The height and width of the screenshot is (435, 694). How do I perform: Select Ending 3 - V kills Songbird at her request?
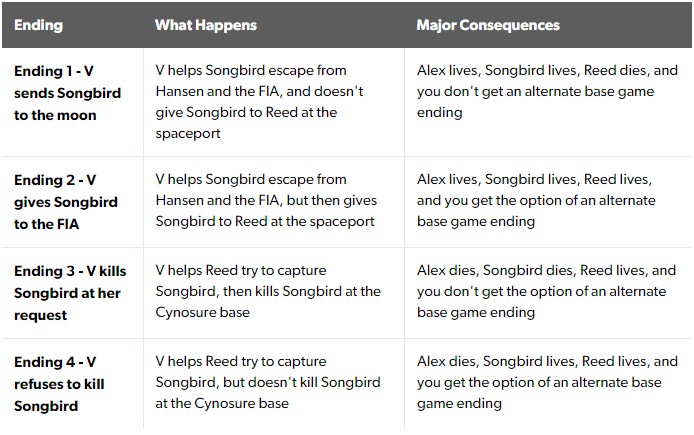tap(70, 293)
